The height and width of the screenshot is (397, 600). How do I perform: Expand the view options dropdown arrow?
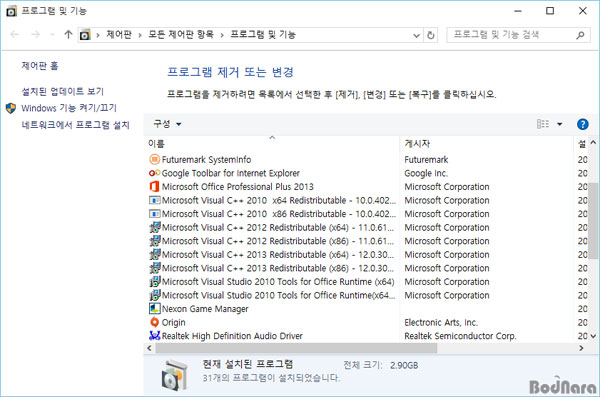(559, 124)
